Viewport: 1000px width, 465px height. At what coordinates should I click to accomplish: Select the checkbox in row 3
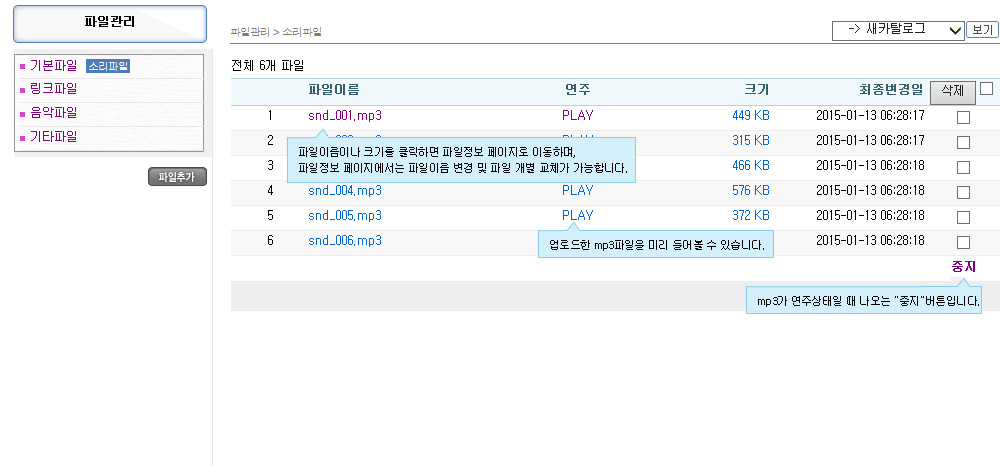tap(963, 167)
